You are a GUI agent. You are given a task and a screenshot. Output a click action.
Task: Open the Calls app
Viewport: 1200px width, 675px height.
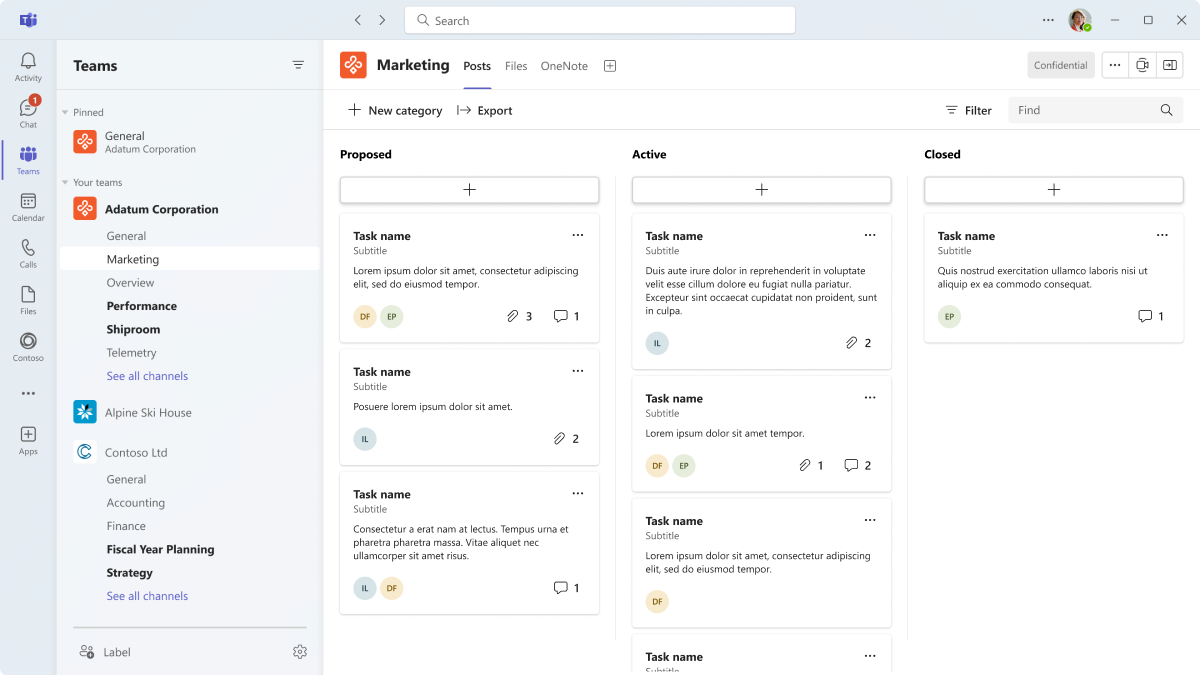pos(28,254)
